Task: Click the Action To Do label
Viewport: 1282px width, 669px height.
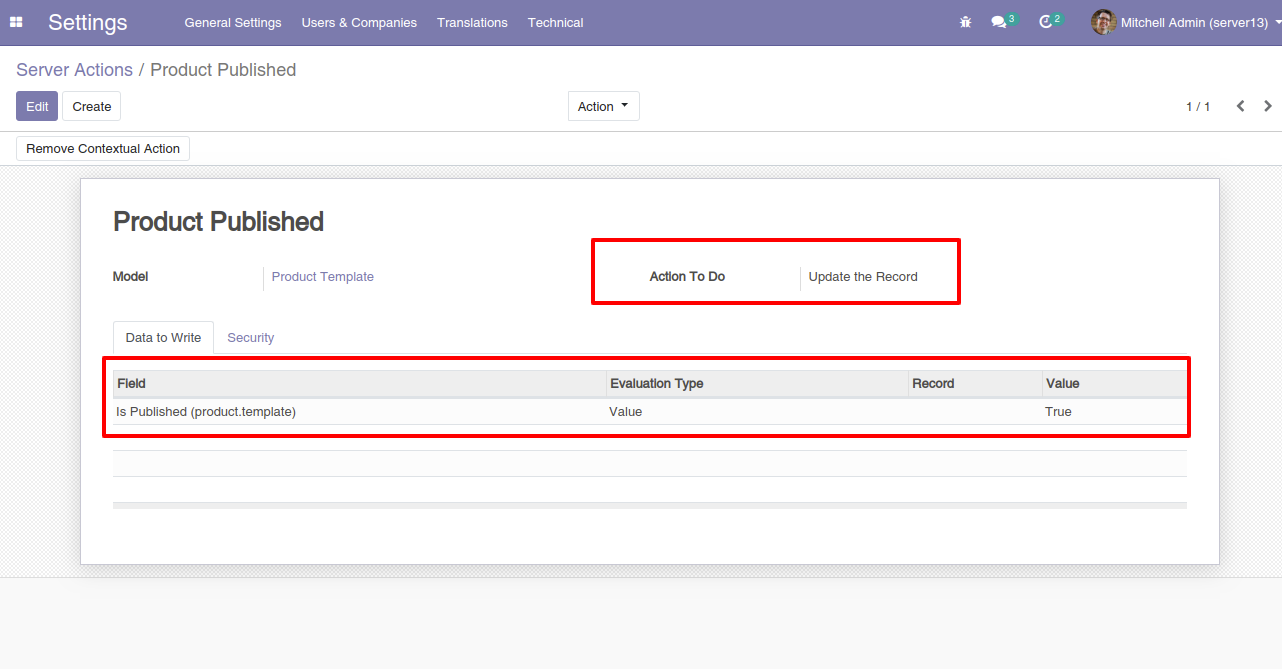Action: point(687,277)
